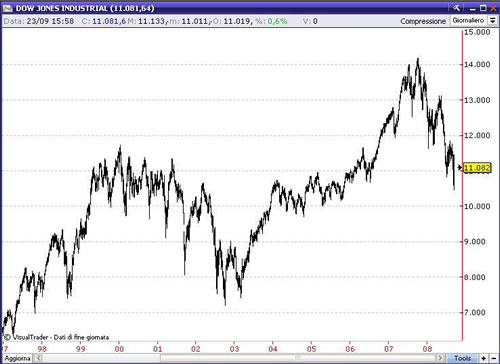This screenshot has width=500, height=364.
Task: Click the 14.000 price axis label
Action: click(477, 64)
